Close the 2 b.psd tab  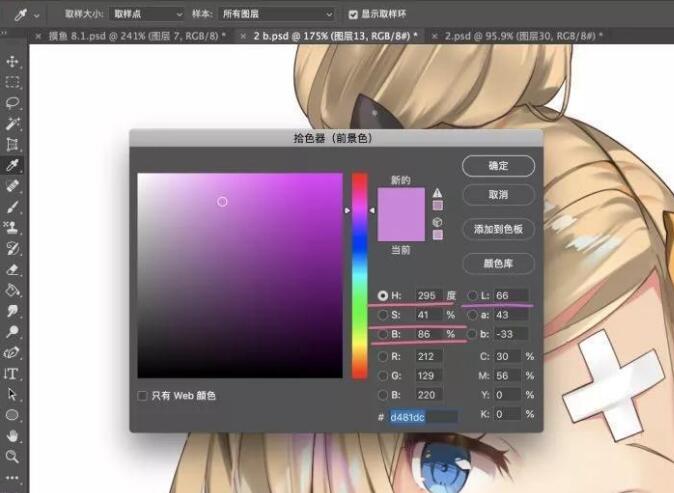243,37
